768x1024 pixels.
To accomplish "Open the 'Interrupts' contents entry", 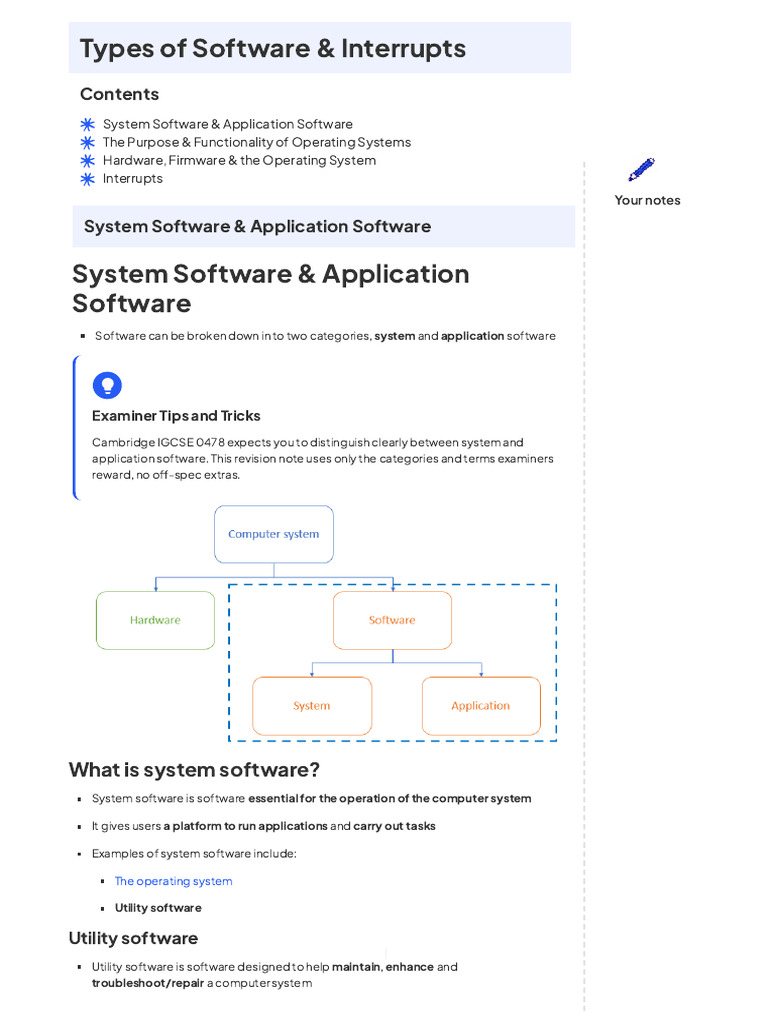I will [x=133, y=179].
